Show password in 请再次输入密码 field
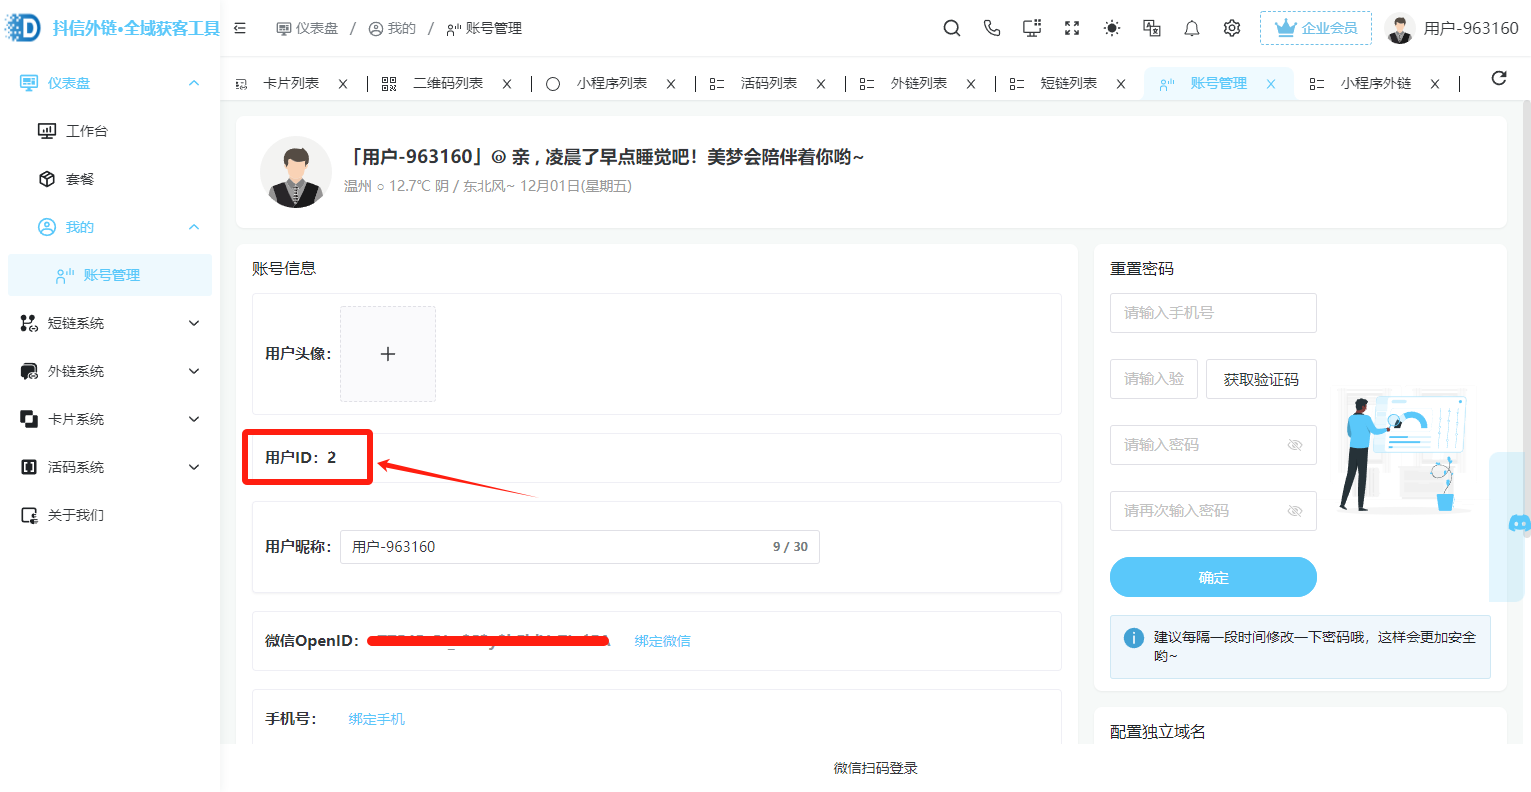The height and width of the screenshot is (792, 1531). tap(1295, 511)
